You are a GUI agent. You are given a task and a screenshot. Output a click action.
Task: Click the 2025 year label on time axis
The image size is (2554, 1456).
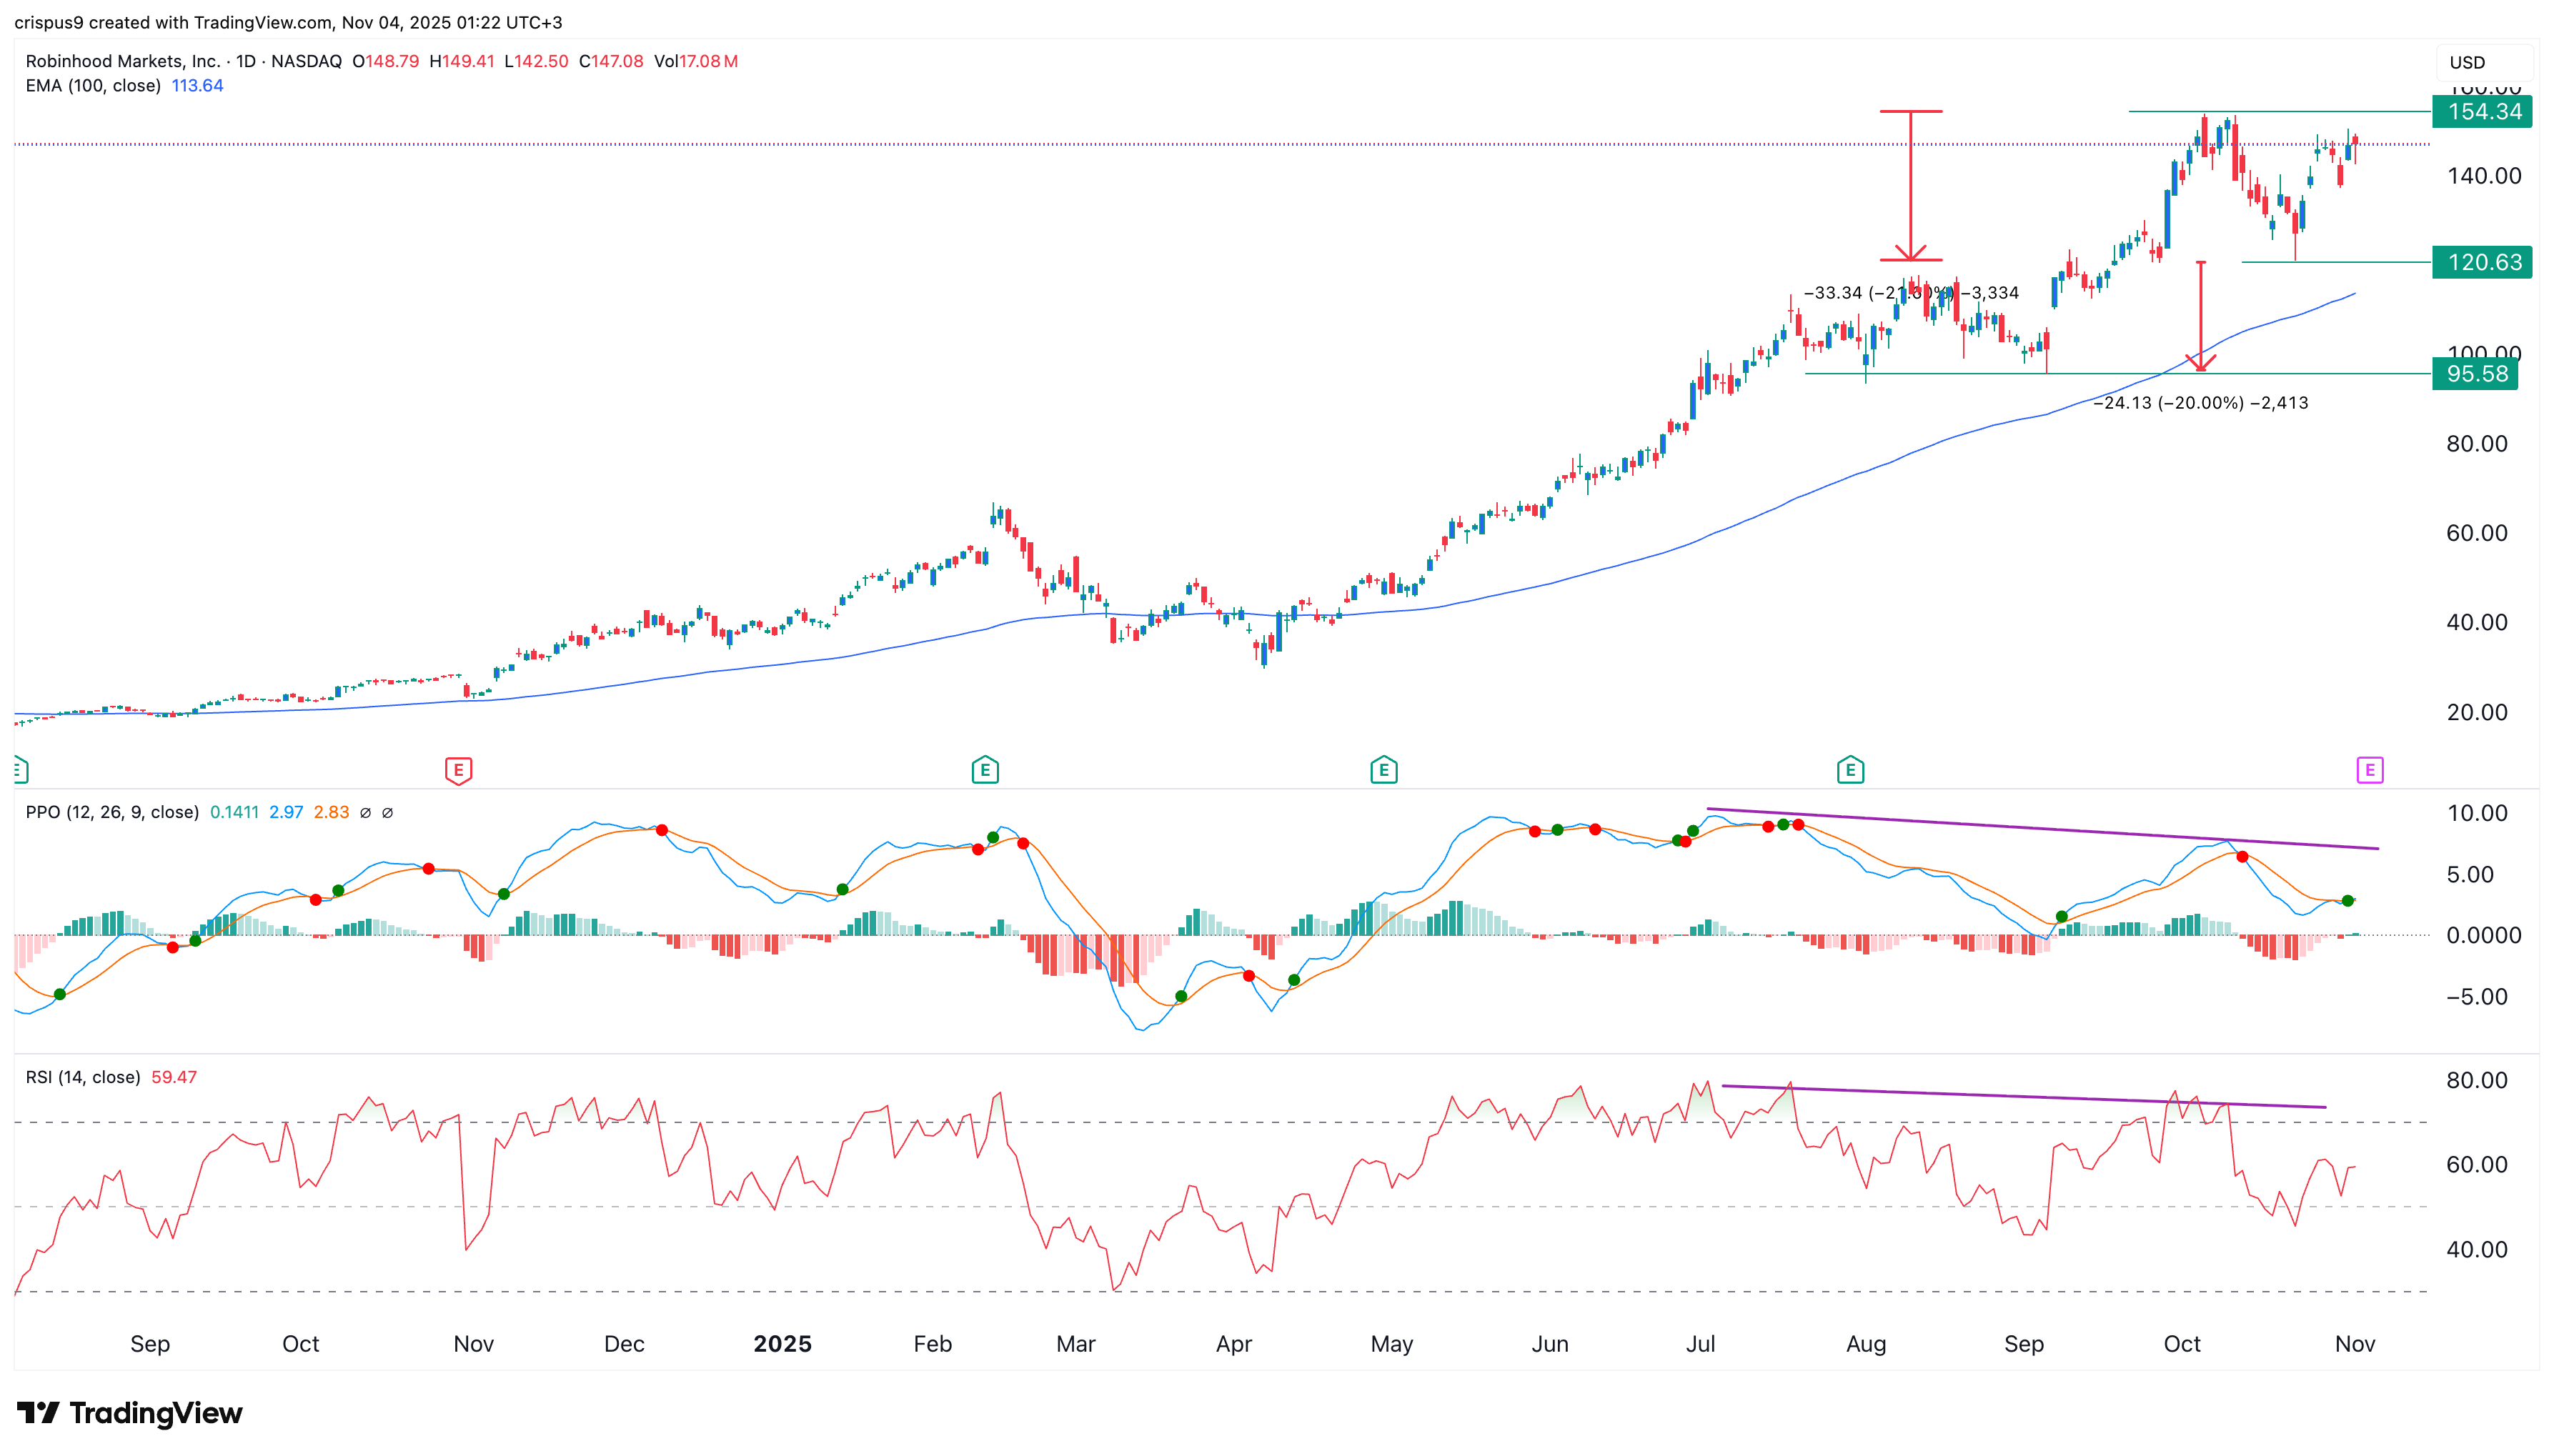(782, 1343)
